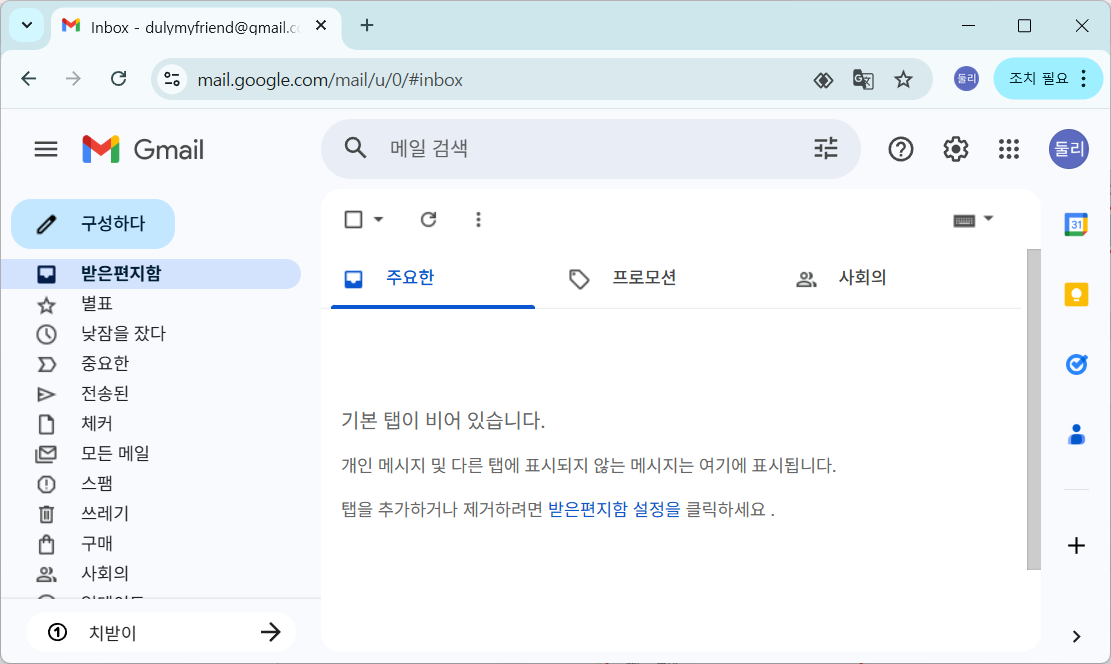Select 받은편지함 in the sidebar

pyautogui.click(x=152, y=274)
